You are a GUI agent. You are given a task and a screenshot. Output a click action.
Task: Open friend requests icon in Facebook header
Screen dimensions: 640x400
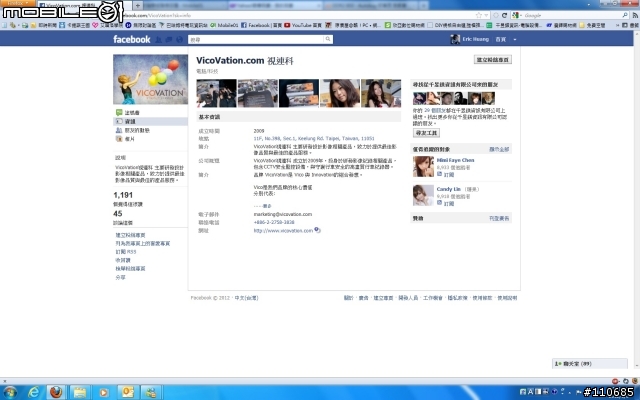point(158,40)
